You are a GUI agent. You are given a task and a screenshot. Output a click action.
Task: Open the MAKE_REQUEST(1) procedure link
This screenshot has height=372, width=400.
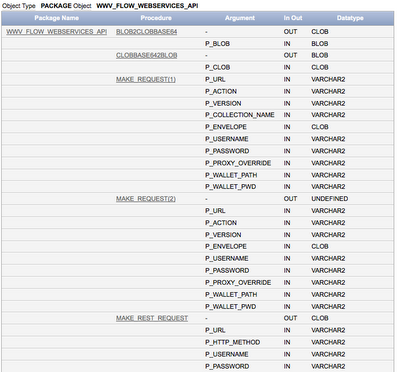coord(146,79)
